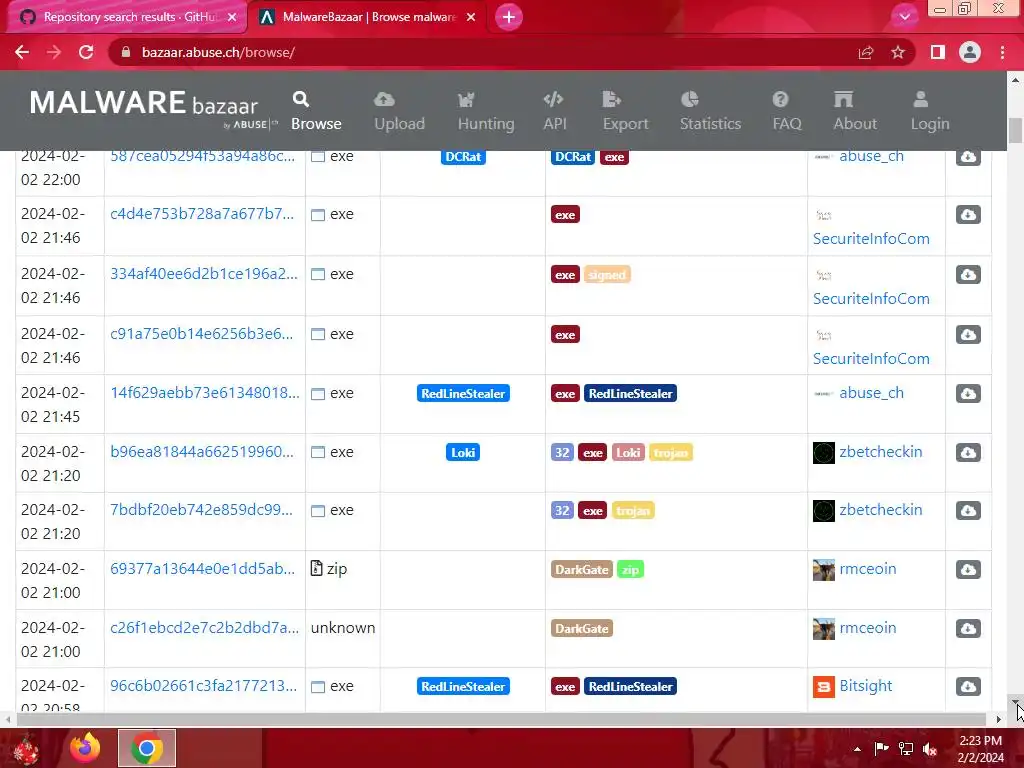Click RedLineStealer signature in 96c6b02661 row
The width and height of the screenshot is (1024, 768).
click(x=463, y=686)
